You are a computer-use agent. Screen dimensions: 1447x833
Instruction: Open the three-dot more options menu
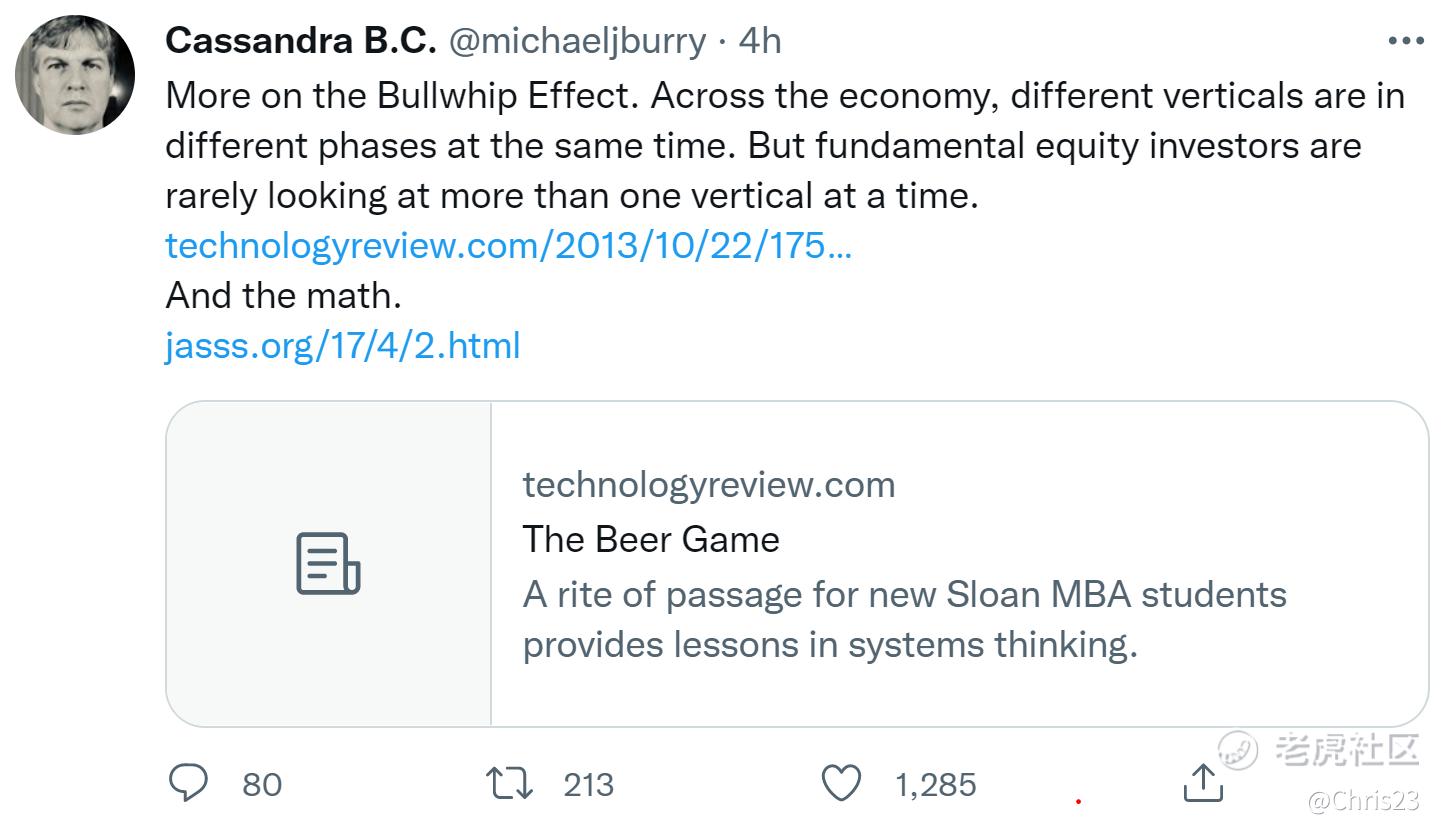[x=1406, y=41]
